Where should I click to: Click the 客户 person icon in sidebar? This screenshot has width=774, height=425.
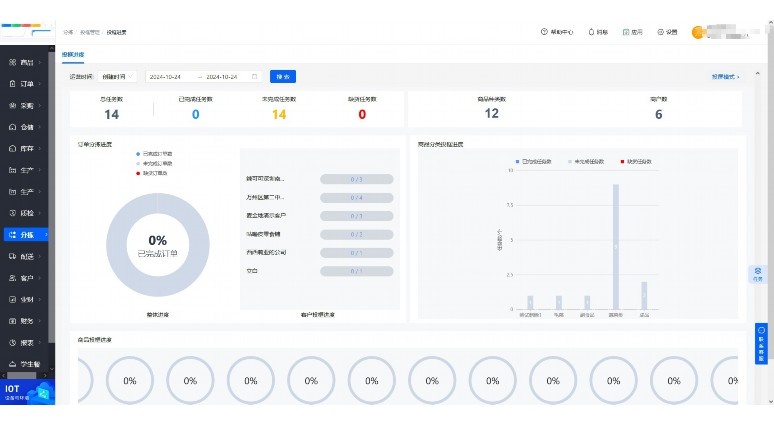(12, 278)
